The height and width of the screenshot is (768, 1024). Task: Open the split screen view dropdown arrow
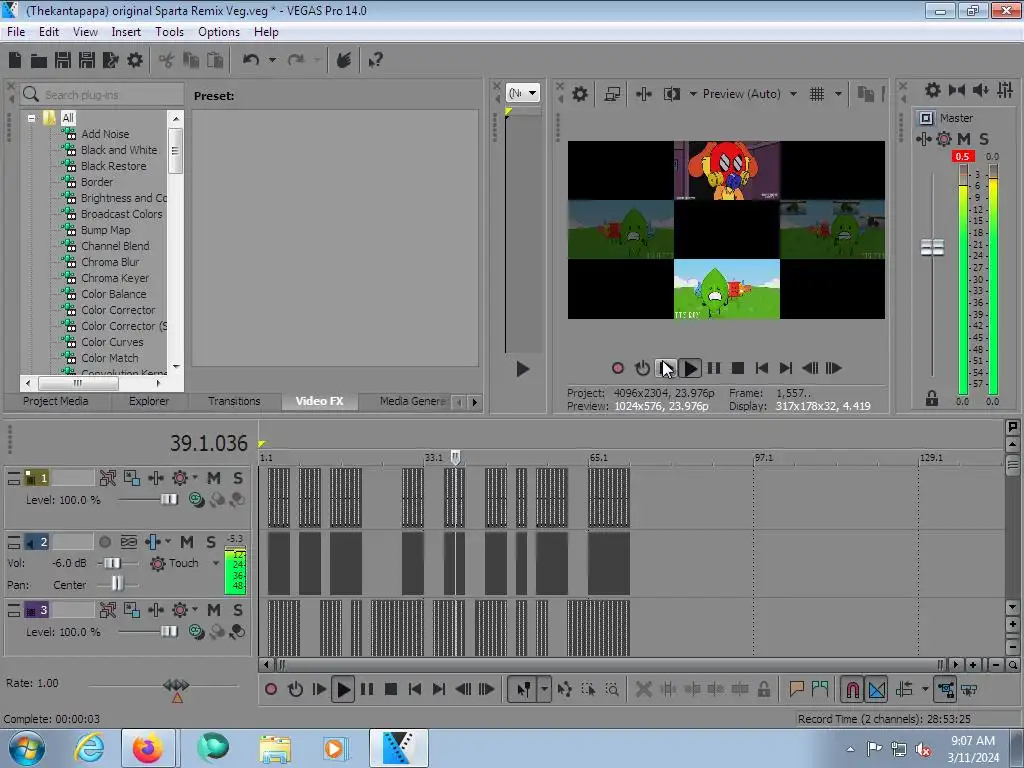[693, 94]
